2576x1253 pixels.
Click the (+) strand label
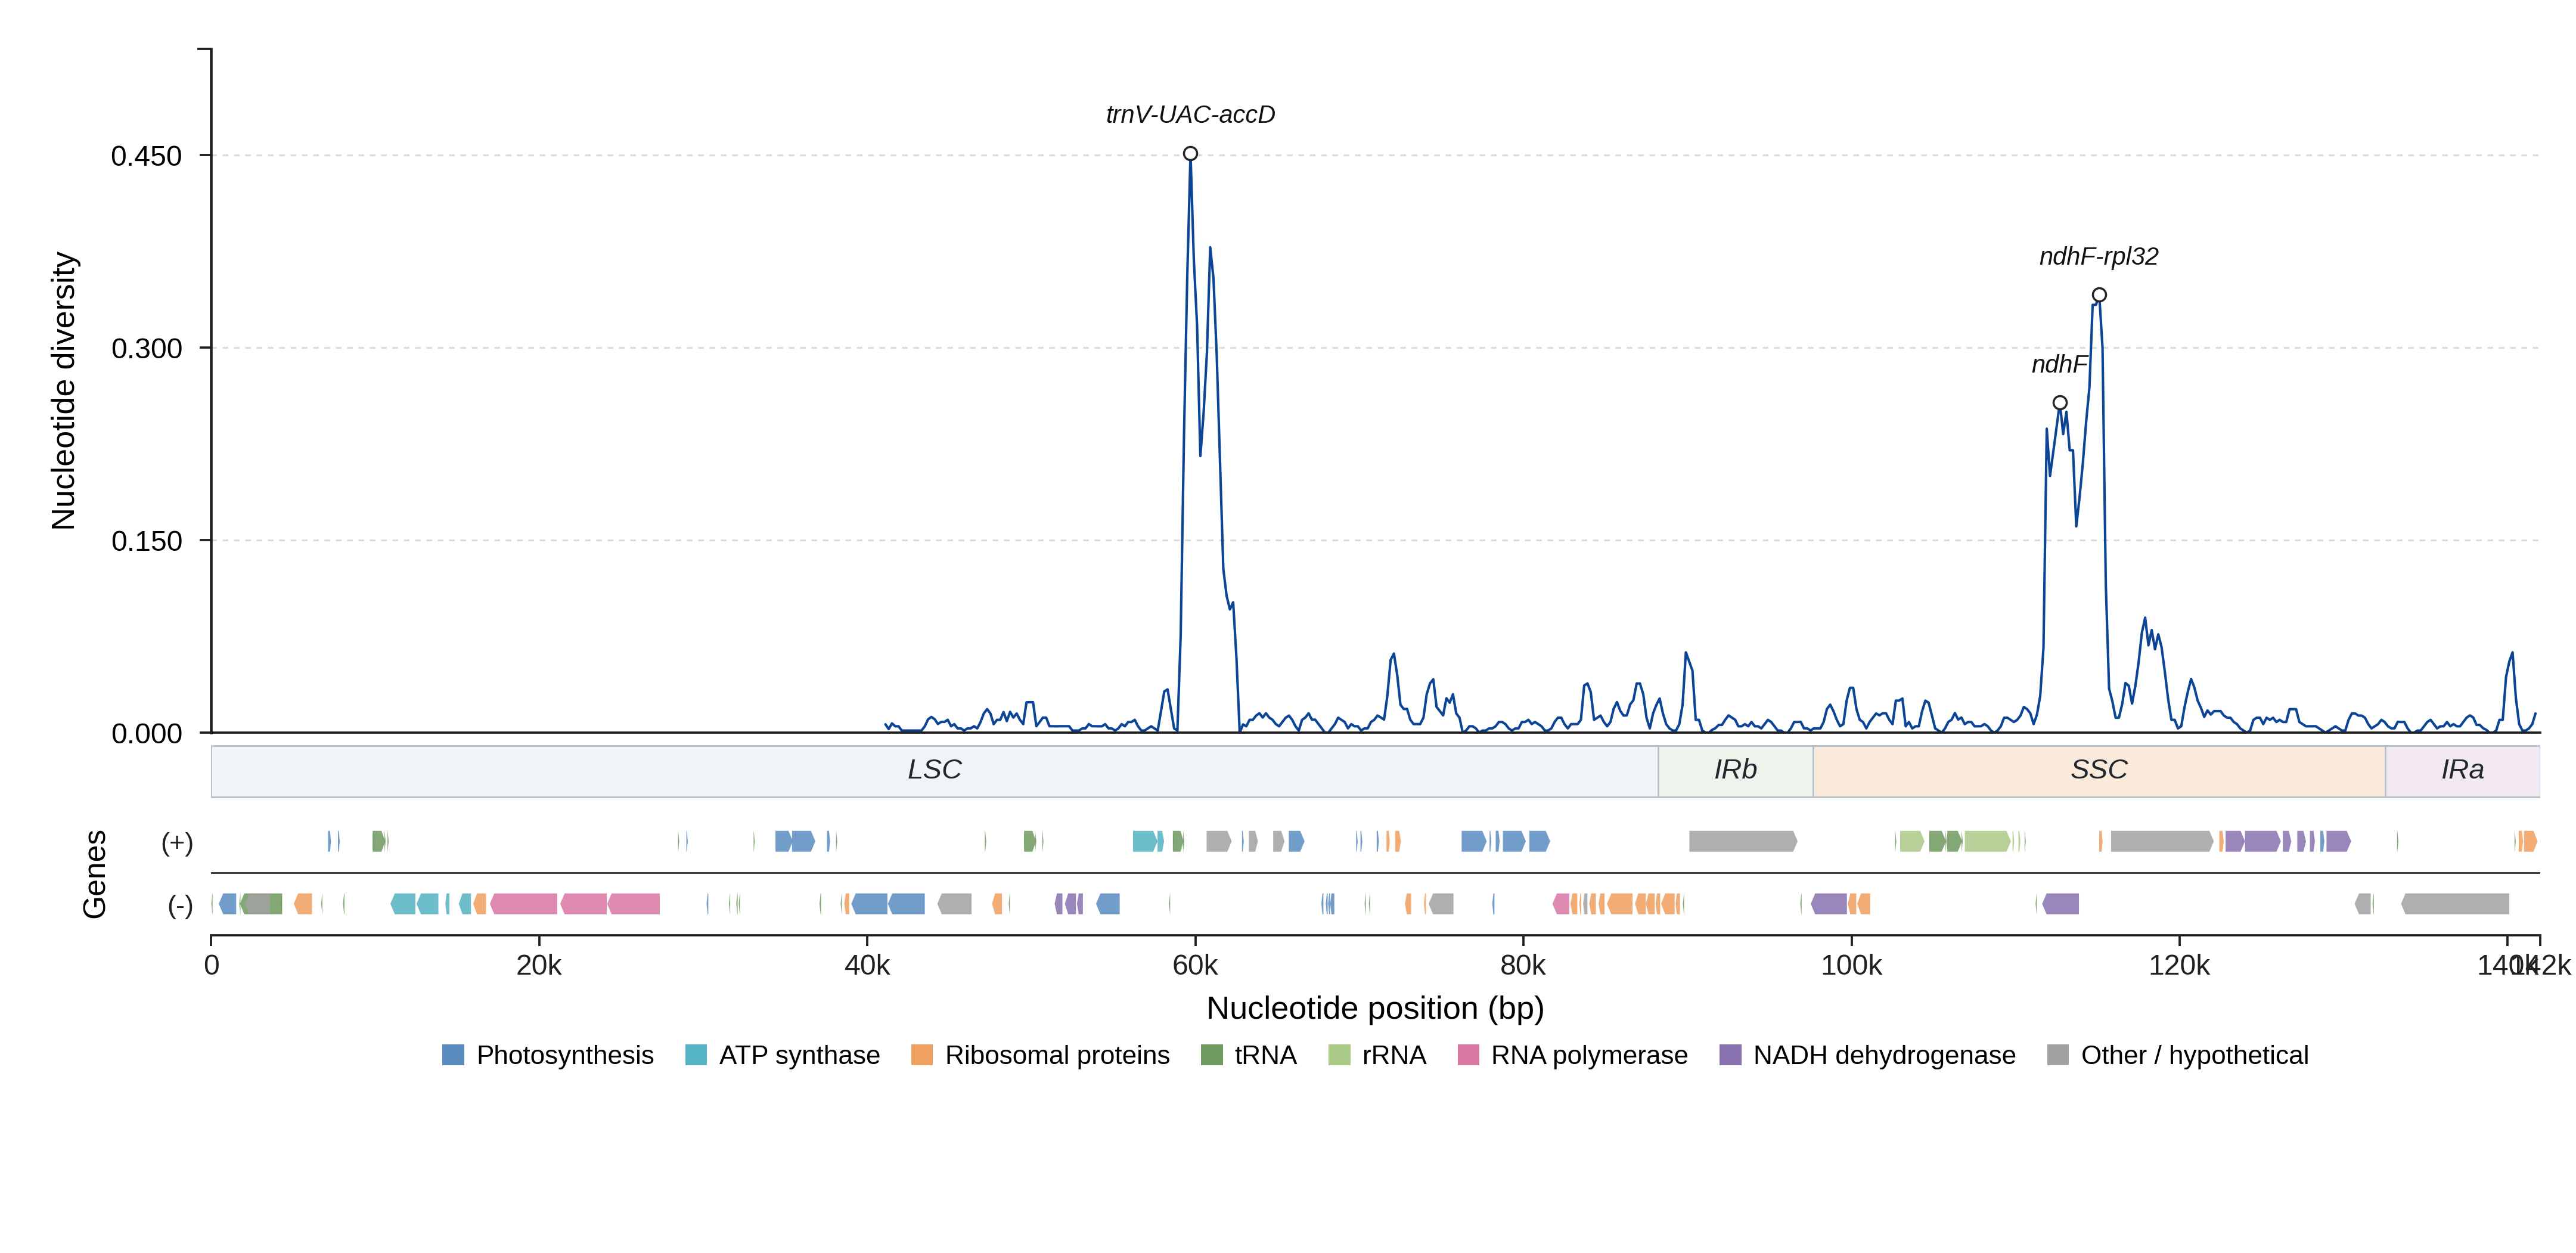(x=177, y=843)
